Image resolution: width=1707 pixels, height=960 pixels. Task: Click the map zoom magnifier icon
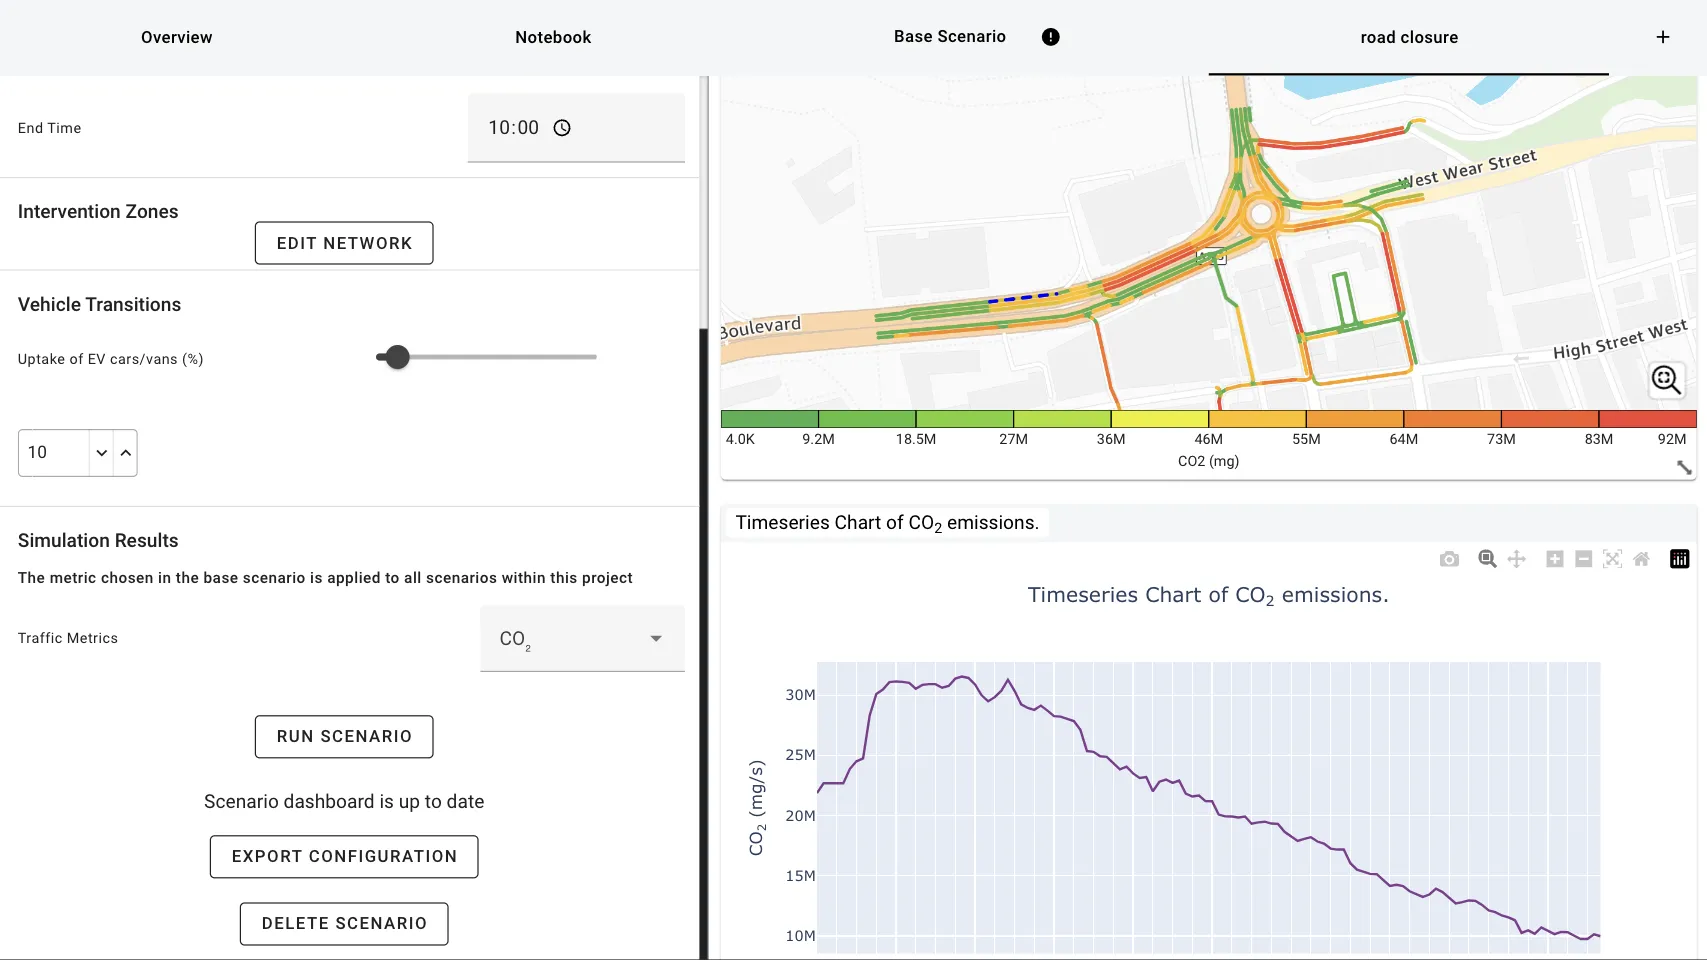(x=1667, y=380)
